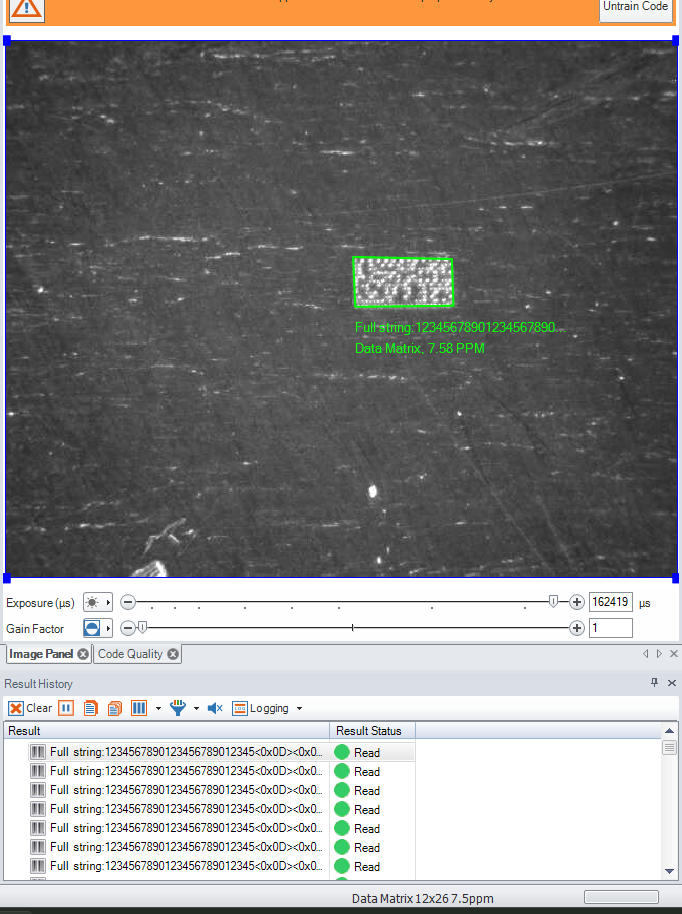Click the Untrain Code button
This screenshot has height=914, width=682.
(636, 8)
